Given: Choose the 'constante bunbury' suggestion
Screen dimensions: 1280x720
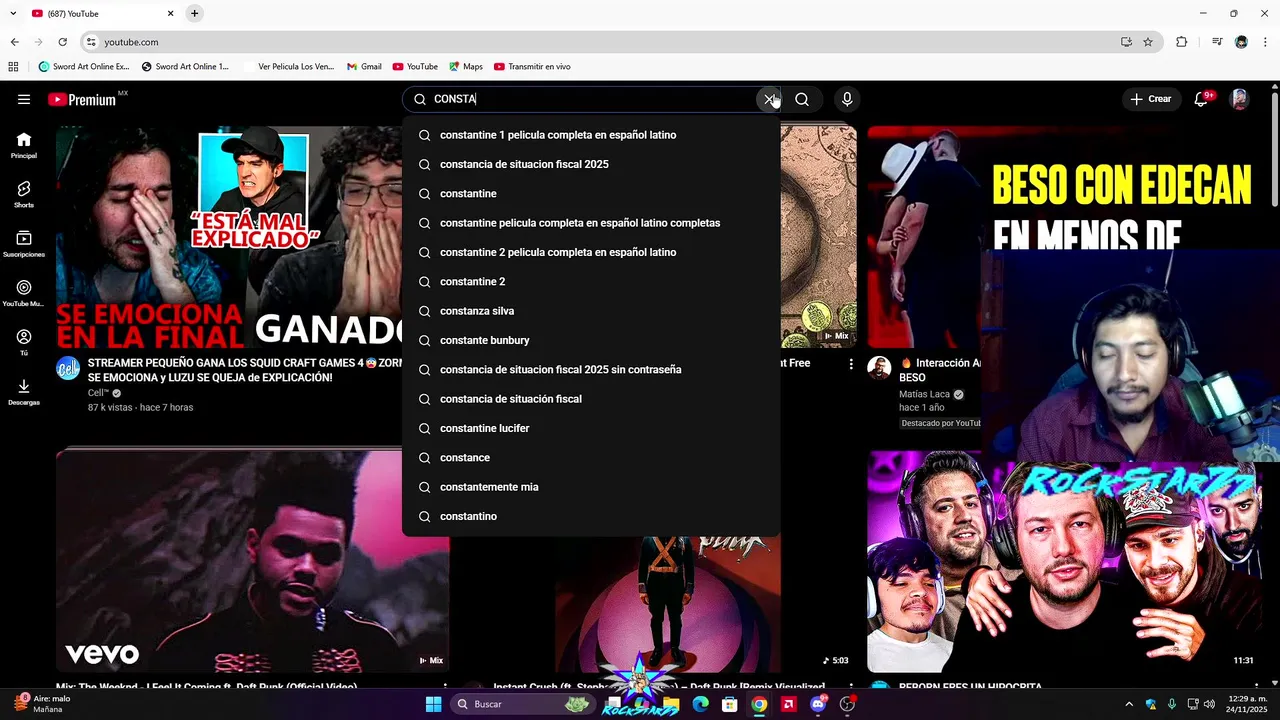Looking at the screenshot, I should coord(591,340).
